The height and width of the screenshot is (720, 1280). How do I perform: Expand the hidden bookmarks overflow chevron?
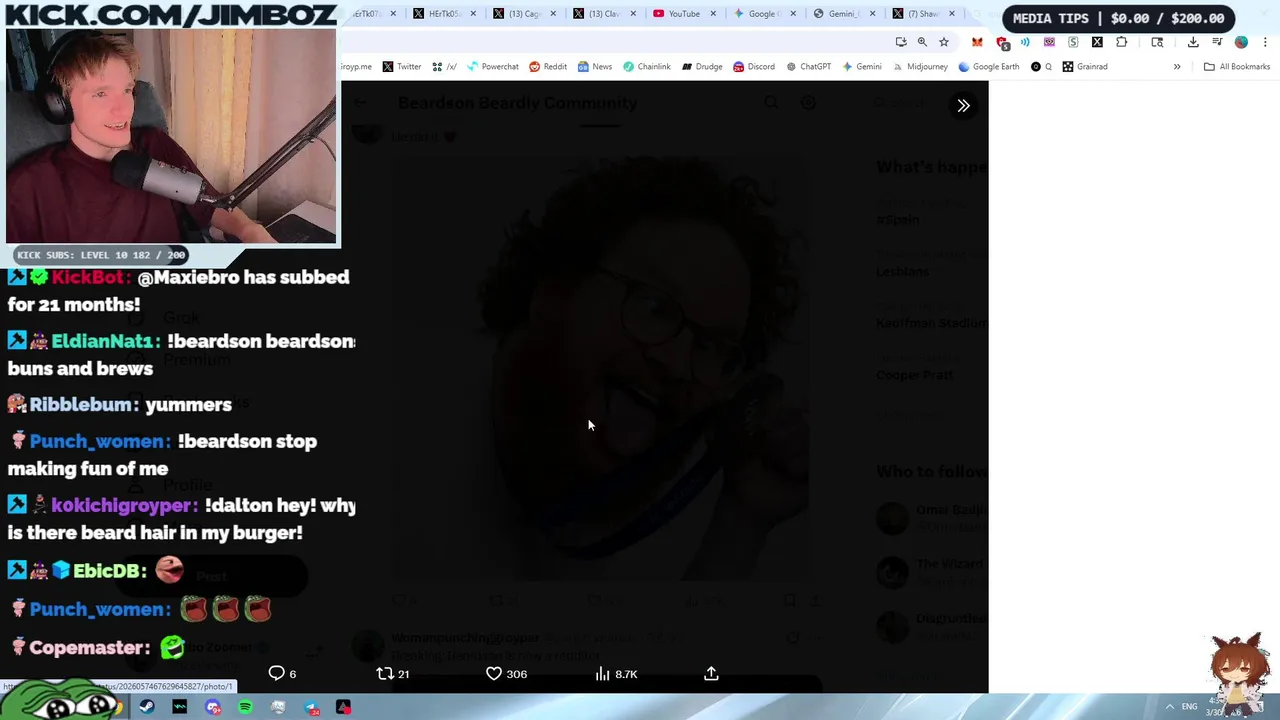tap(1177, 67)
